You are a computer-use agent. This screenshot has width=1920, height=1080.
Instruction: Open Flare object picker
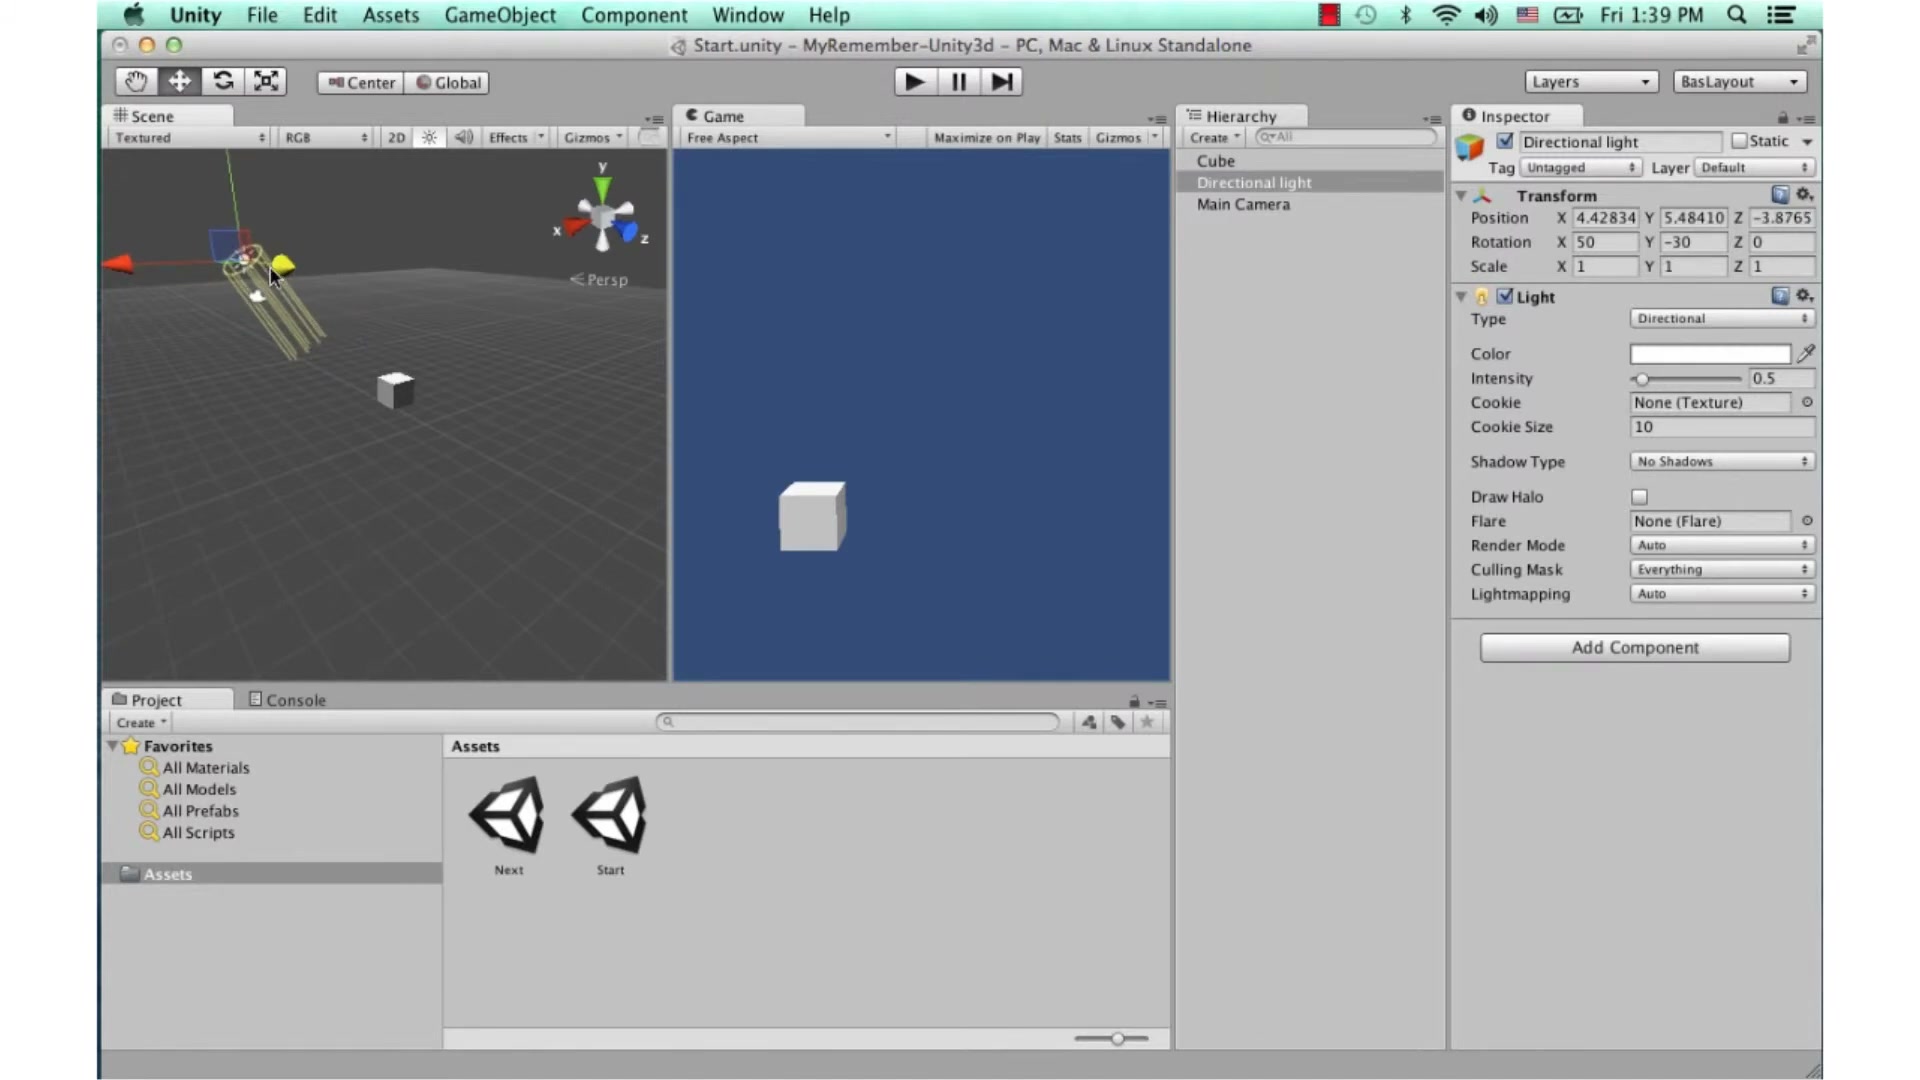pyautogui.click(x=1807, y=521)
